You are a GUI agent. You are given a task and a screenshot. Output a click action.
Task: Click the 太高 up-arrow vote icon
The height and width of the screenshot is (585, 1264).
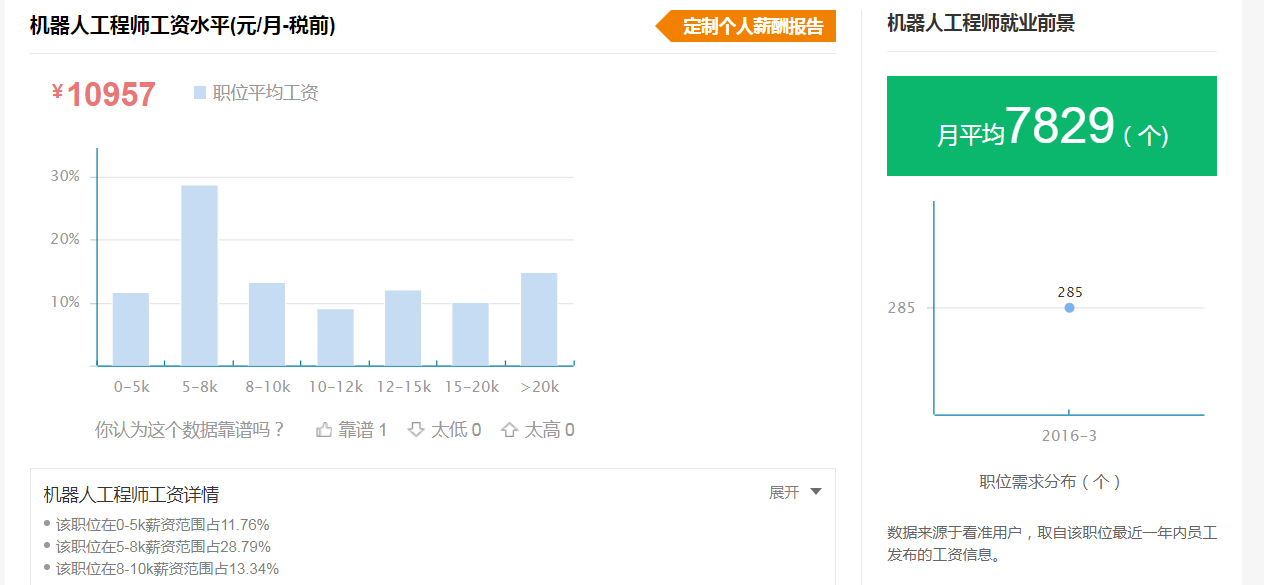click(x=511, y=428)
